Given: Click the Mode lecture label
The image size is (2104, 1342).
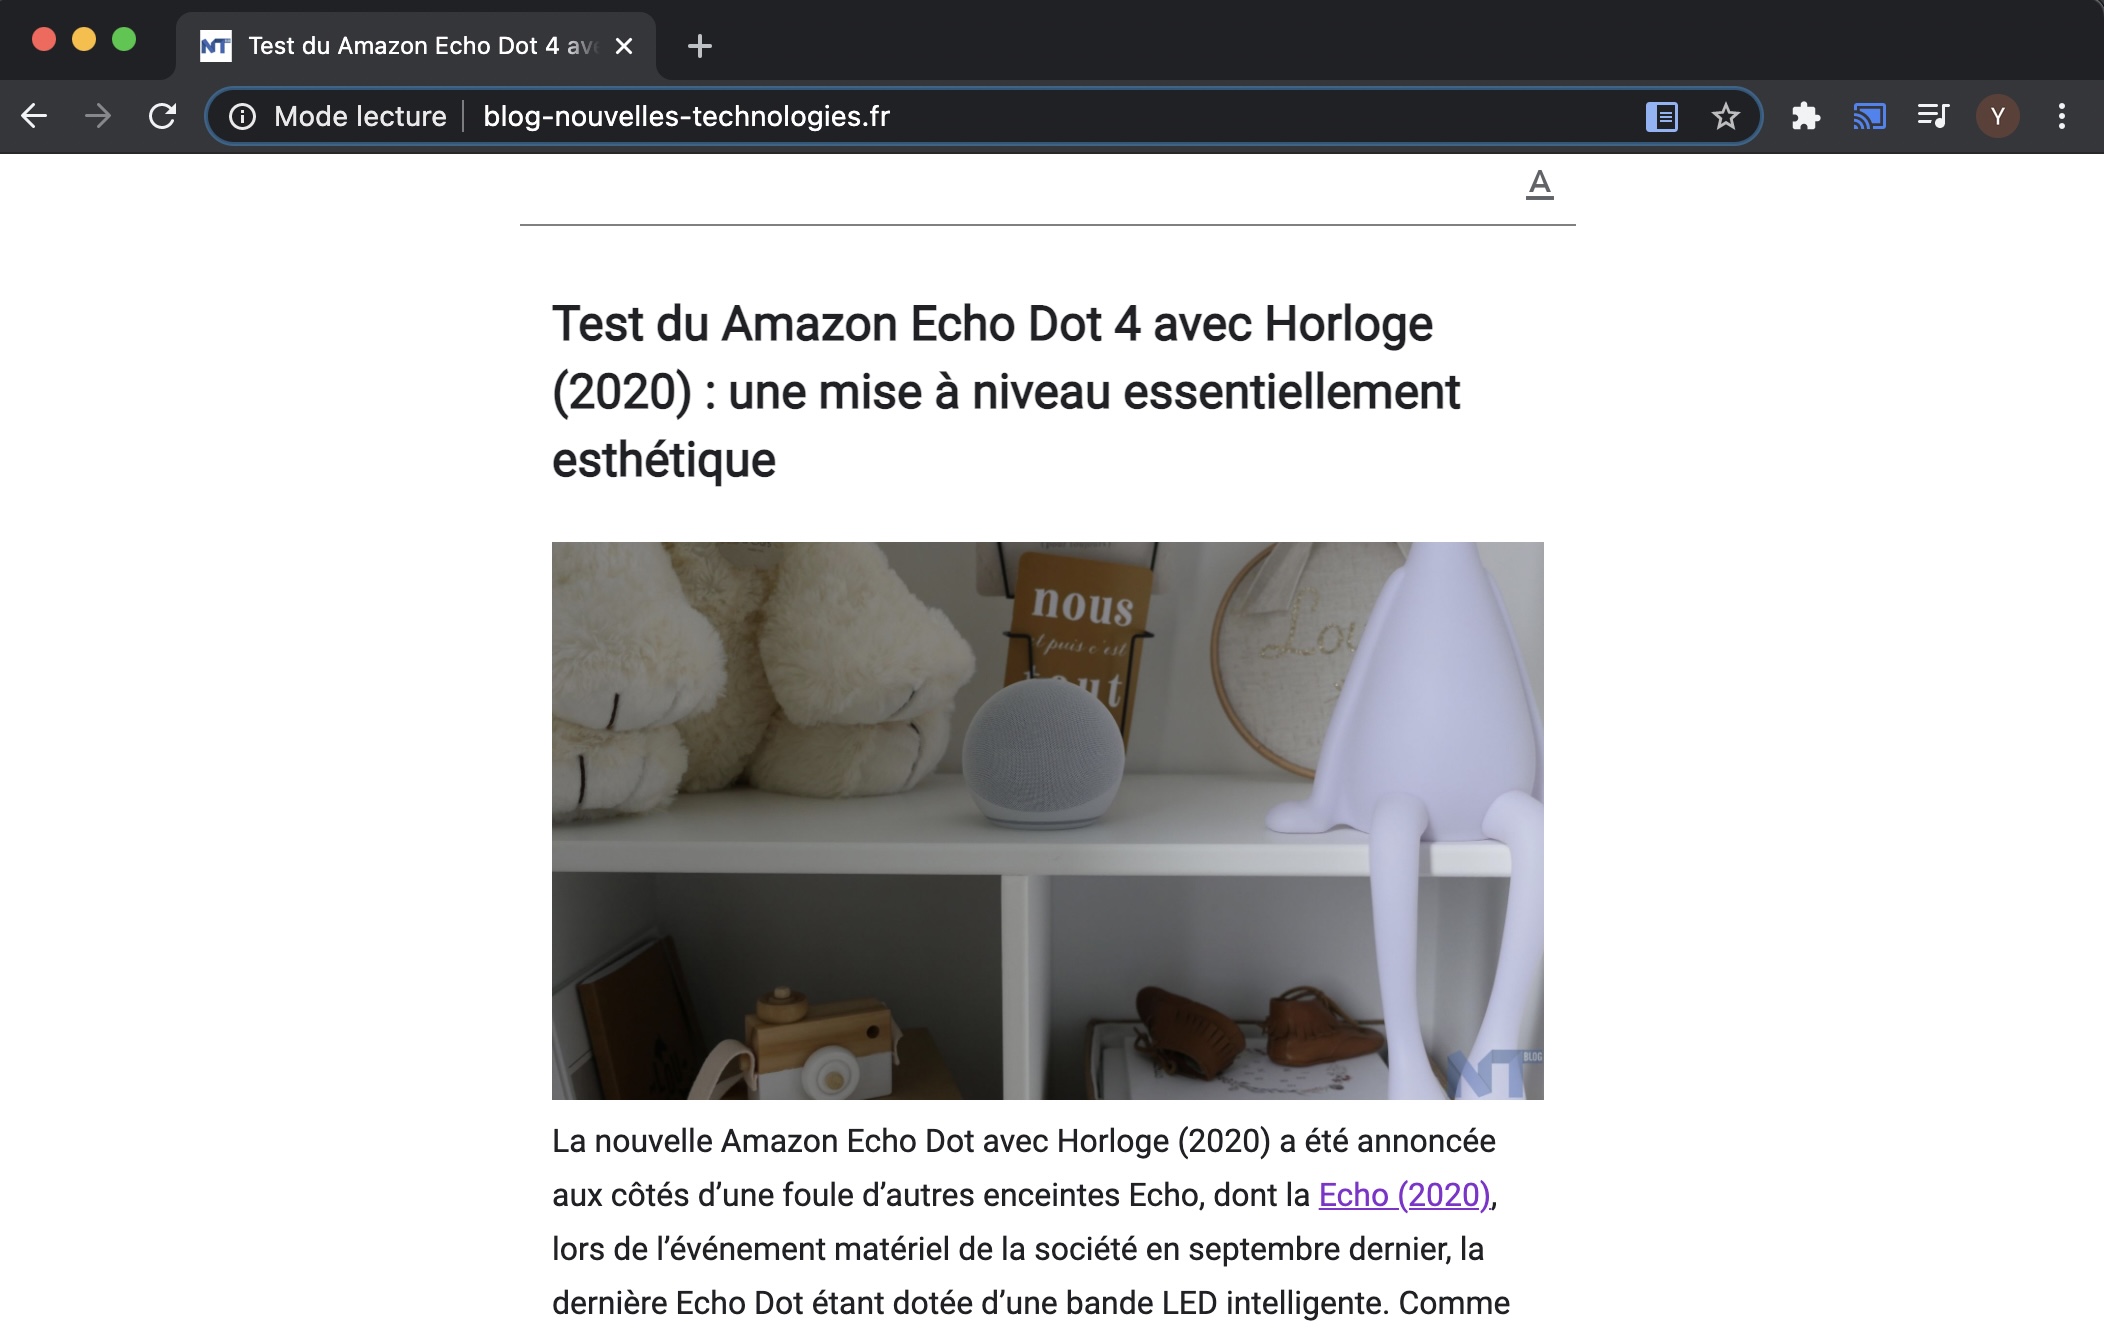Looking at the screenshot, I should tap(360, 116).
